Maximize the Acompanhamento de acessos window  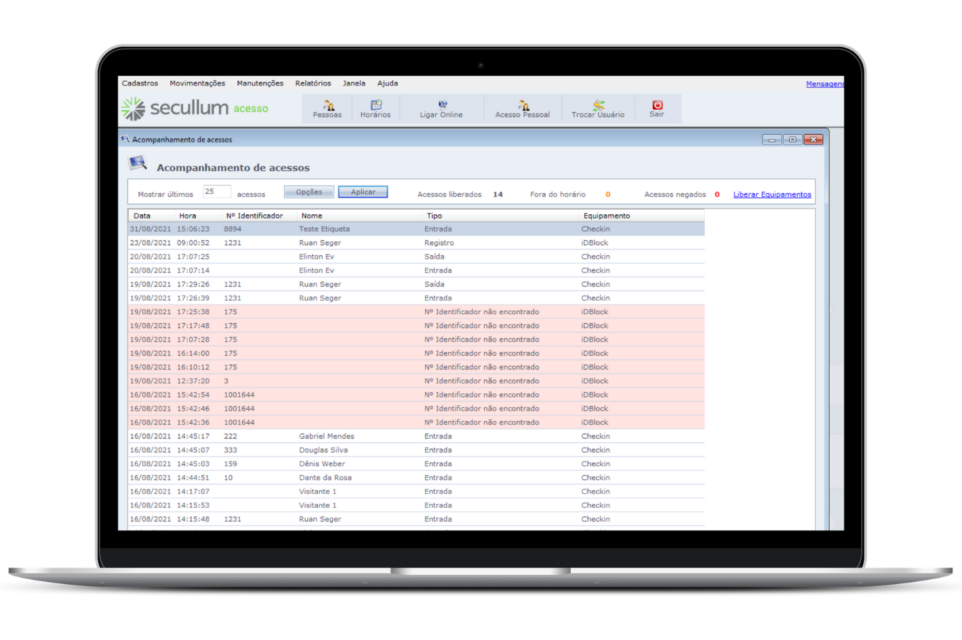point(792,140)
